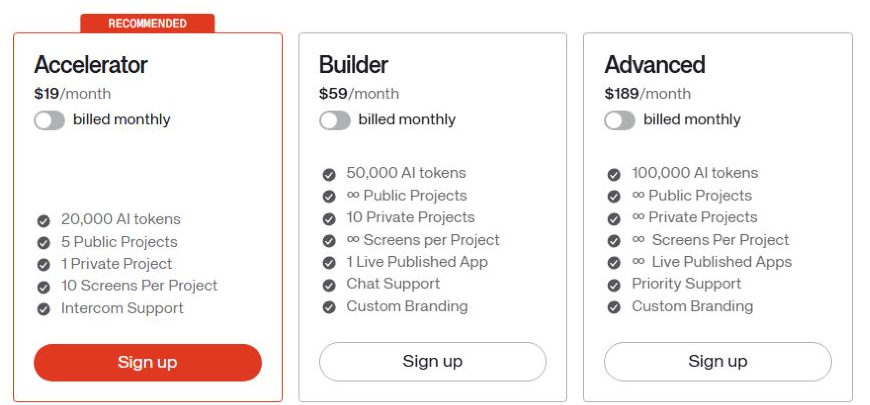Click checkmark beside Advanced Custom Branding

point(614,307)
